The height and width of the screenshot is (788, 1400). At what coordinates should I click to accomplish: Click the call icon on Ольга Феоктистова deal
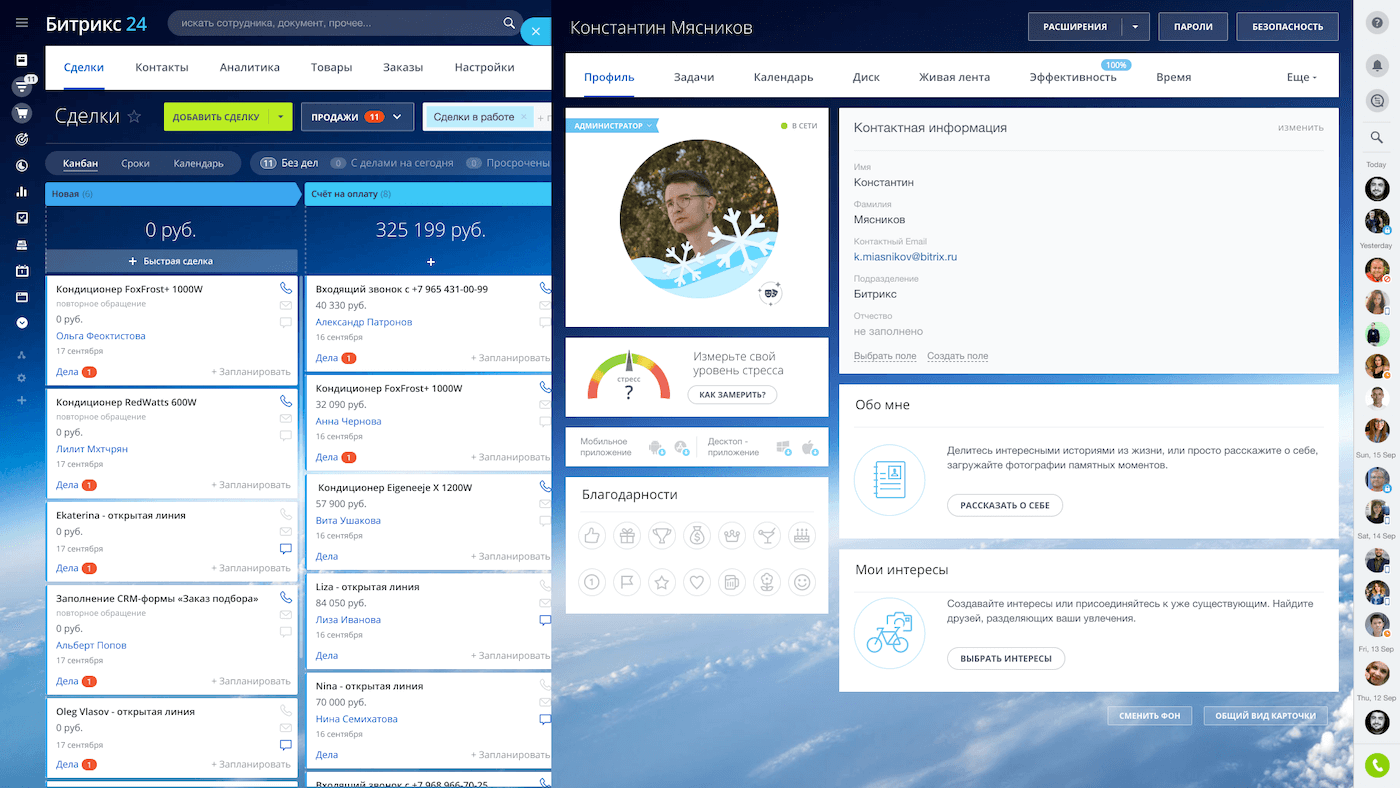coord(285,288)
